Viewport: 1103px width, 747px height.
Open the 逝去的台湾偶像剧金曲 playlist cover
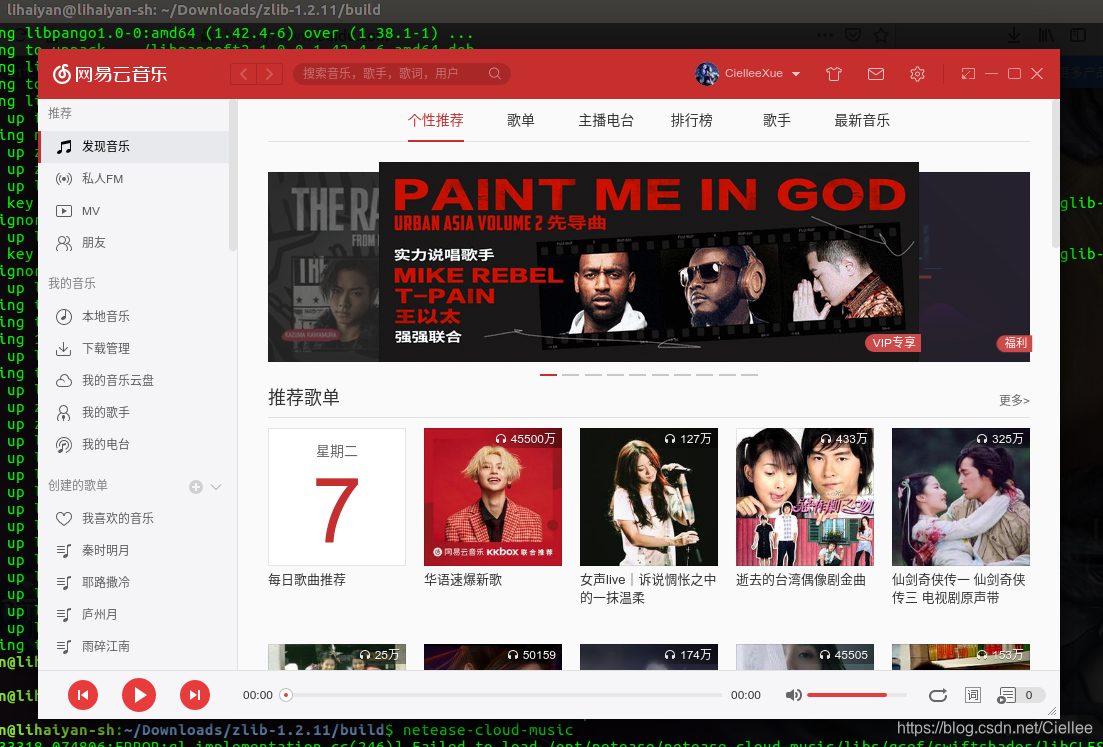805,497
